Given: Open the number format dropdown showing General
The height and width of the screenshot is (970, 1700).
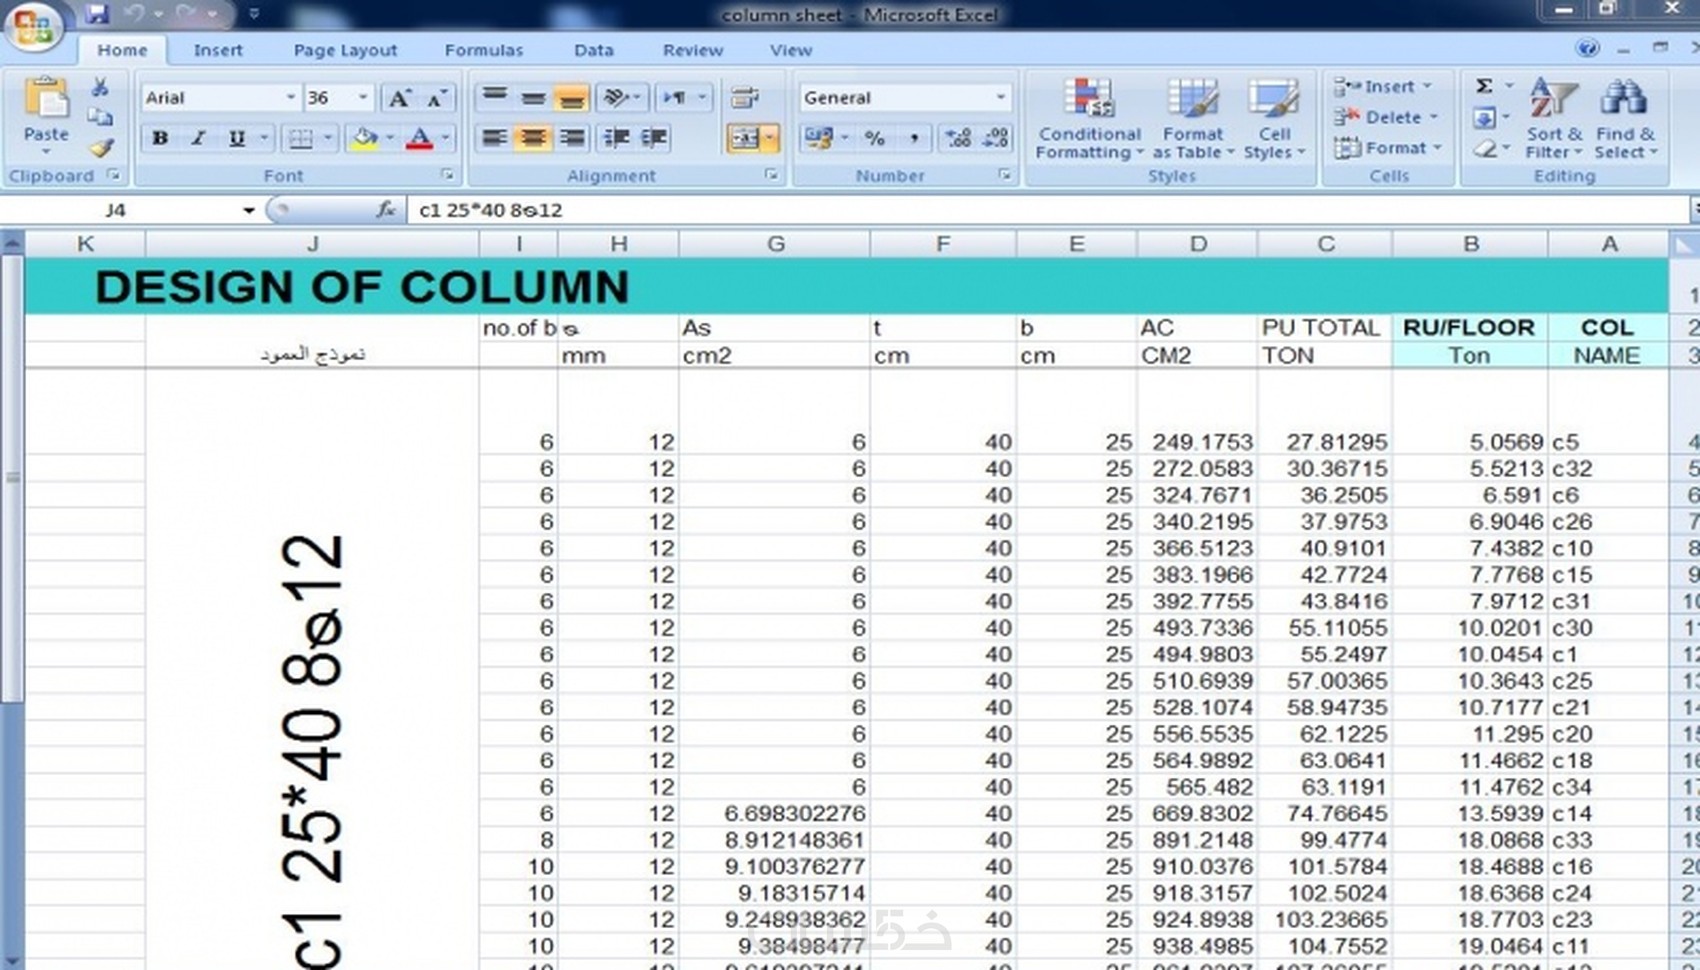Looking at the screenshot, I should click(1000, 98).
